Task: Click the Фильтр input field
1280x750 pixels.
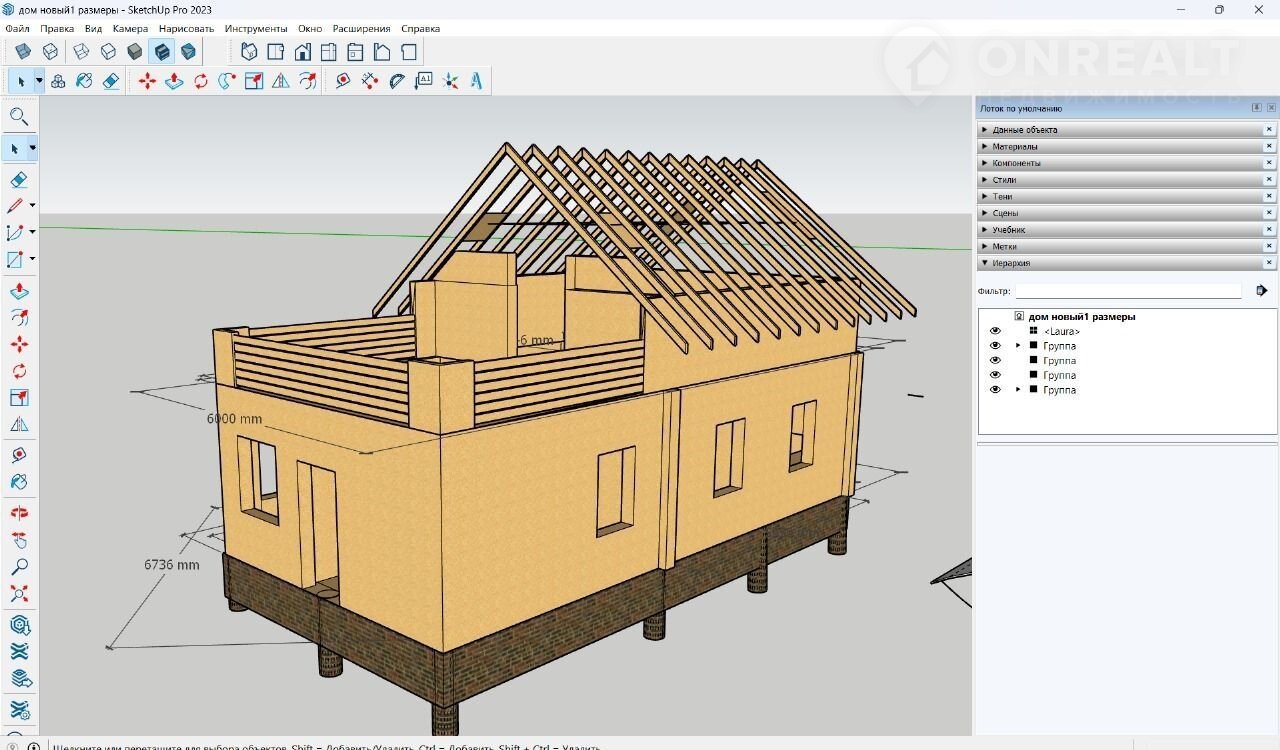Action: 1128,291
